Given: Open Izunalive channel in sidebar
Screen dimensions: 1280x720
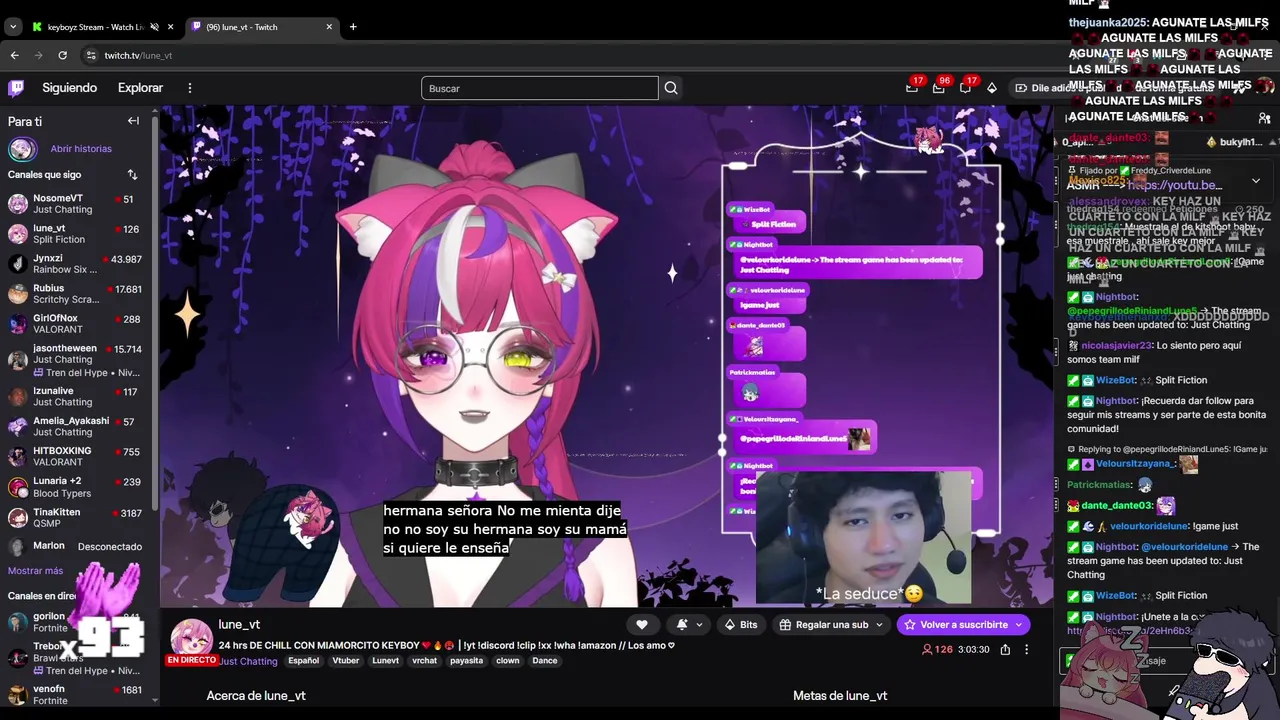Looking at the screenshot, I should pyautogui.click(x=75, y=396).
